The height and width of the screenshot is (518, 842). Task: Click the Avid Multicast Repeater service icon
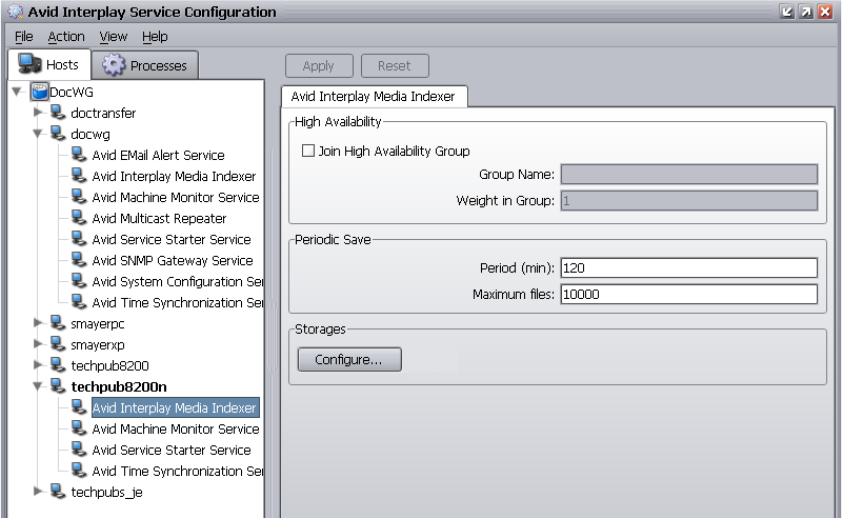(x=79, y=218)
